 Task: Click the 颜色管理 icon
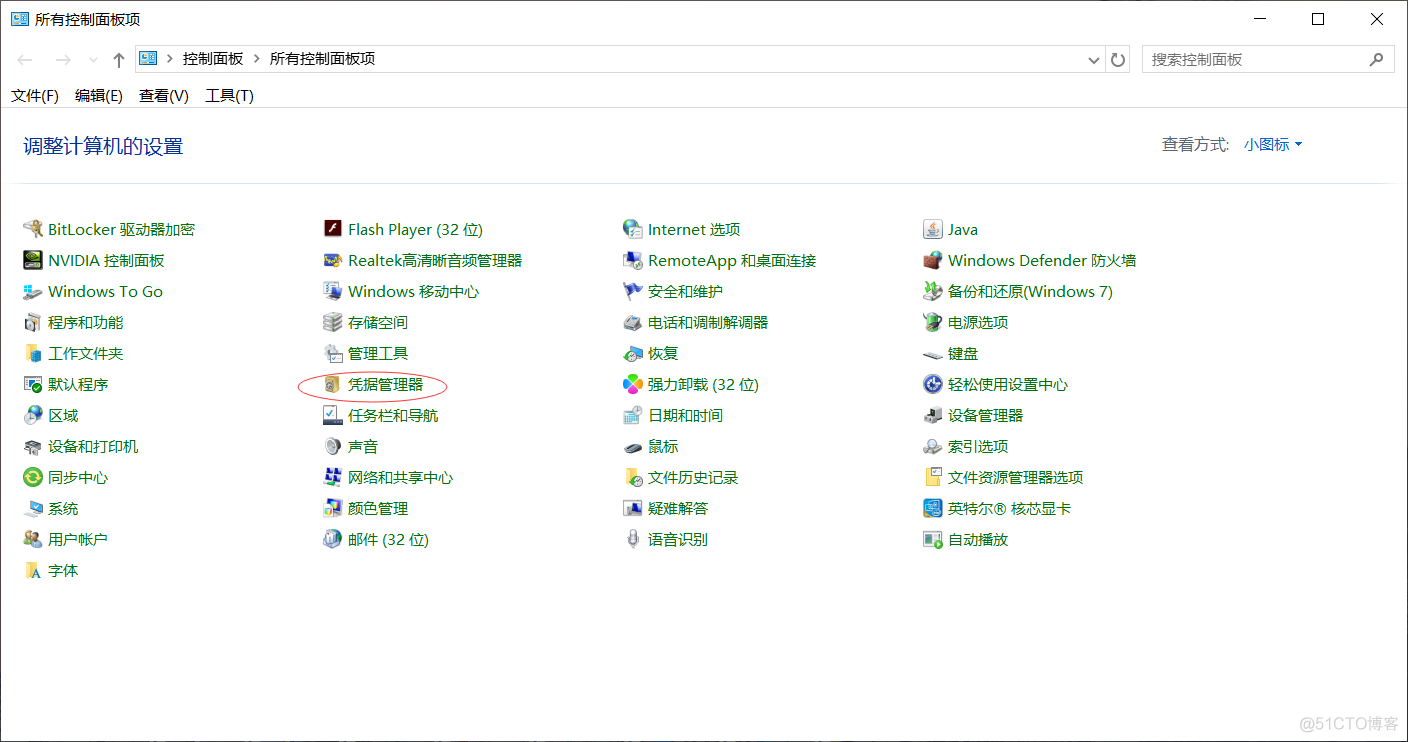click(333, 508)
